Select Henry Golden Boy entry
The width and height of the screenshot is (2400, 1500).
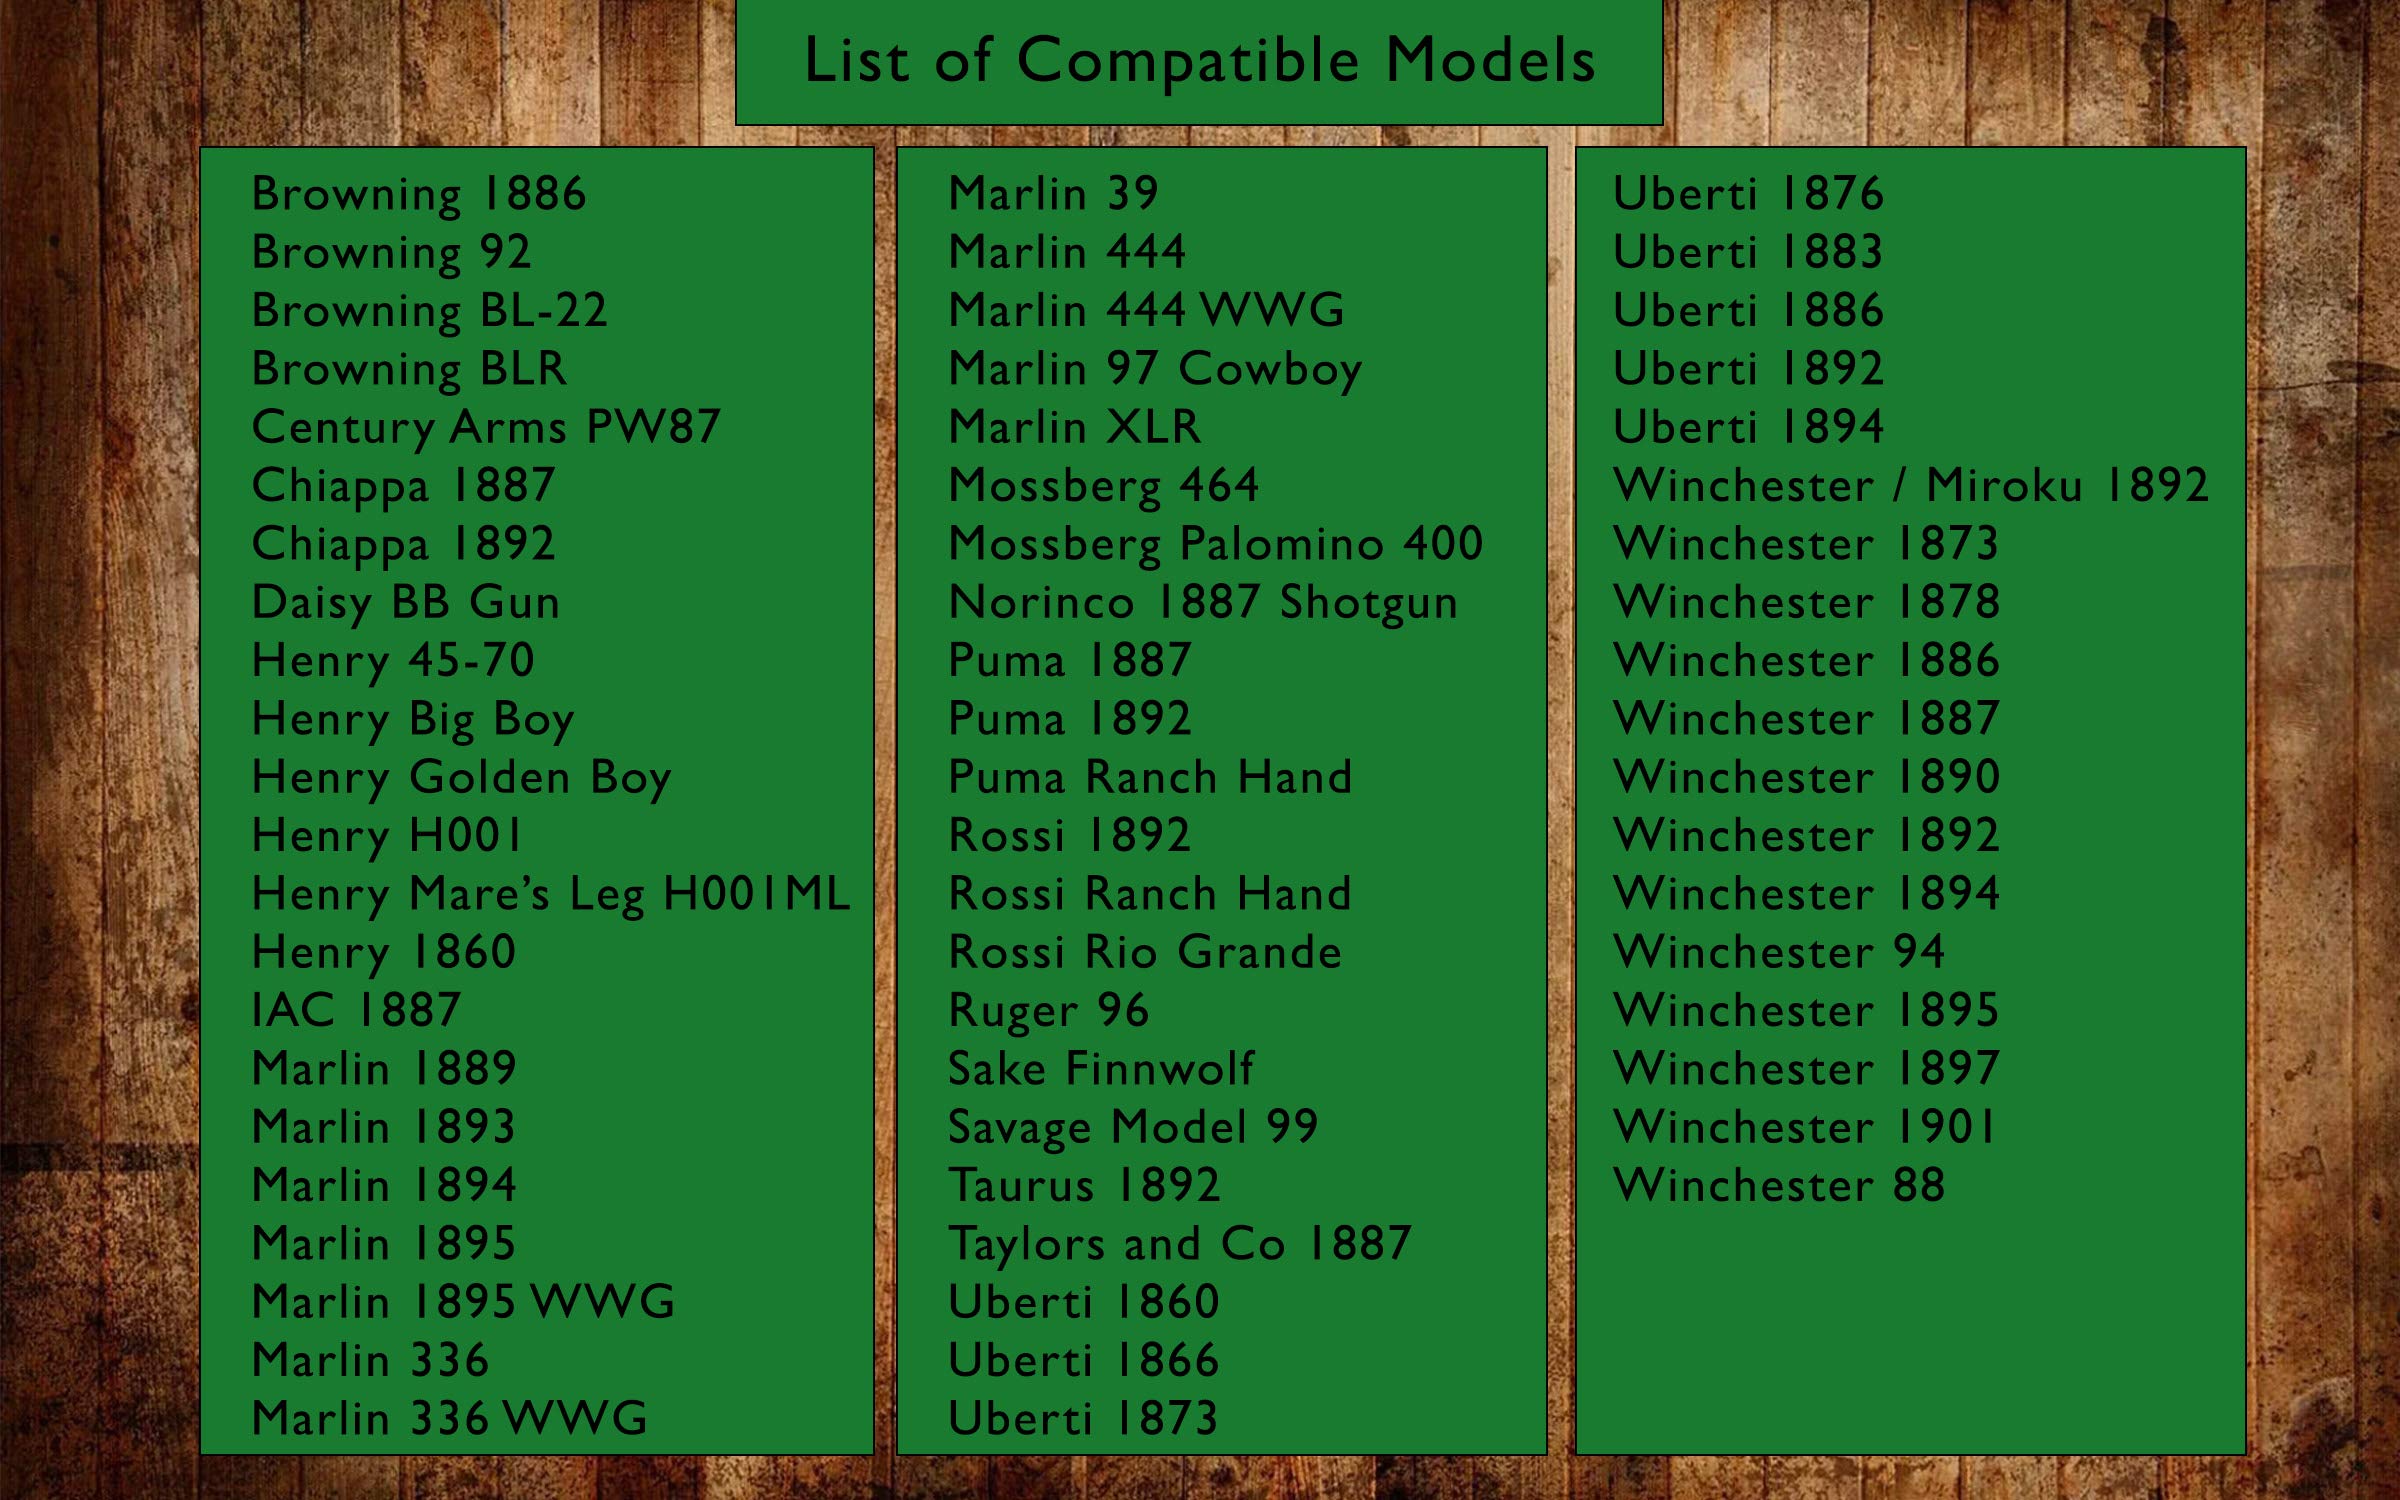tap(461, 778)
